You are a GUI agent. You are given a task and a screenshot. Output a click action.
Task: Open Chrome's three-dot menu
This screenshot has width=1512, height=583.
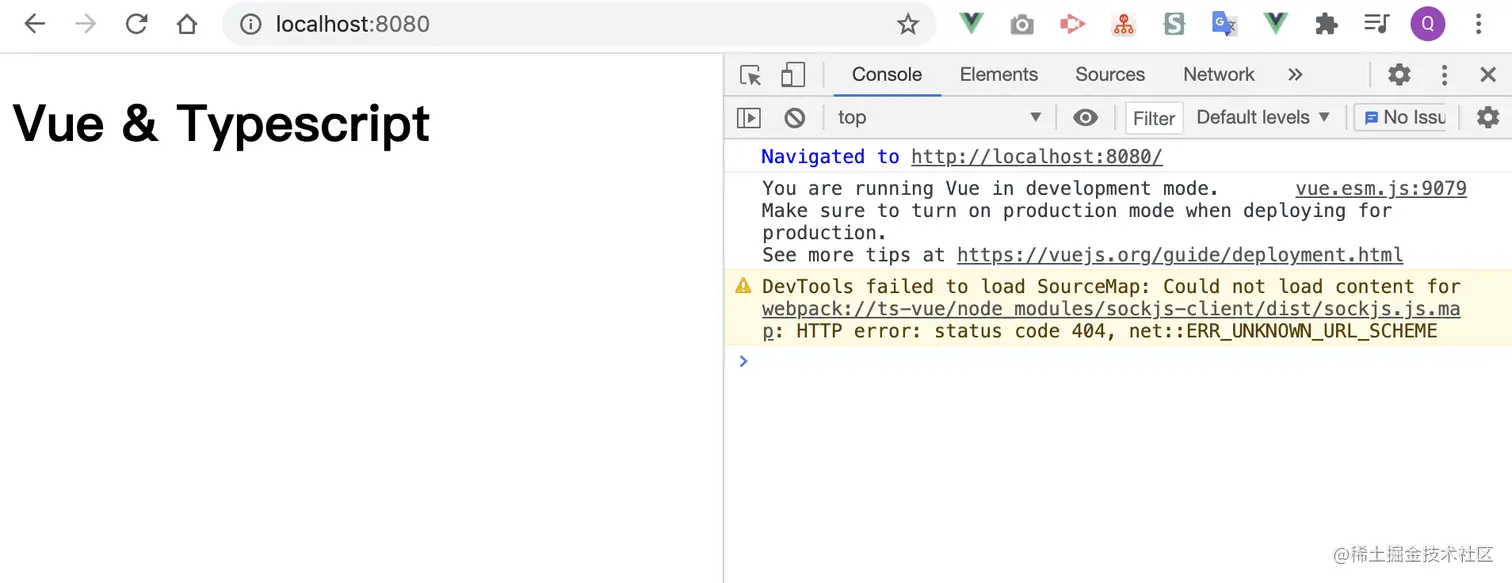pos(1479,24)
